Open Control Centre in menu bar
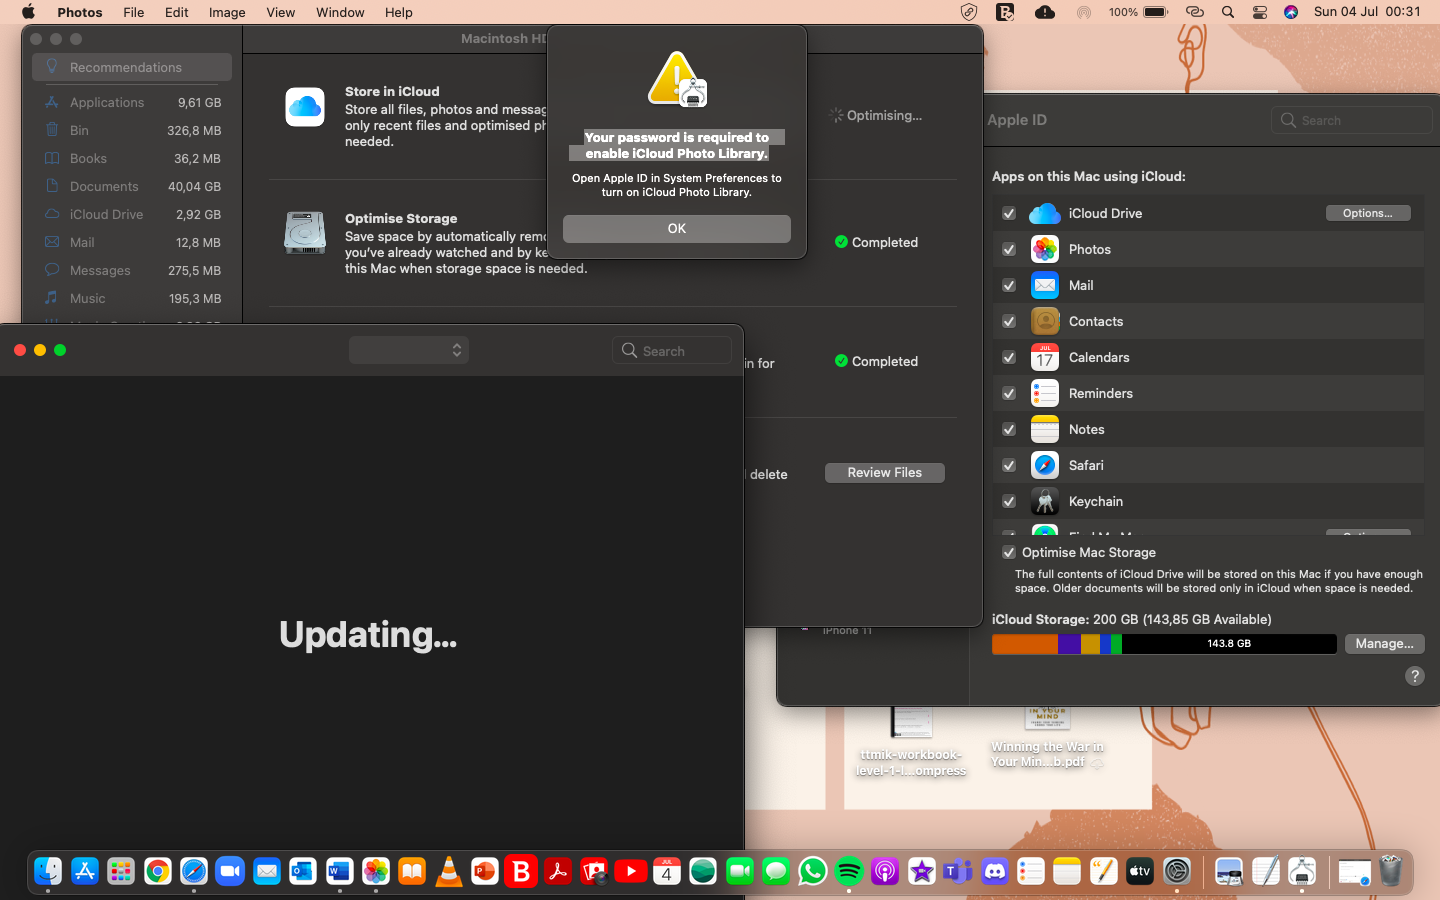Image resolution: width=1440 pixels, height=900 pixels. [1260, 12]
